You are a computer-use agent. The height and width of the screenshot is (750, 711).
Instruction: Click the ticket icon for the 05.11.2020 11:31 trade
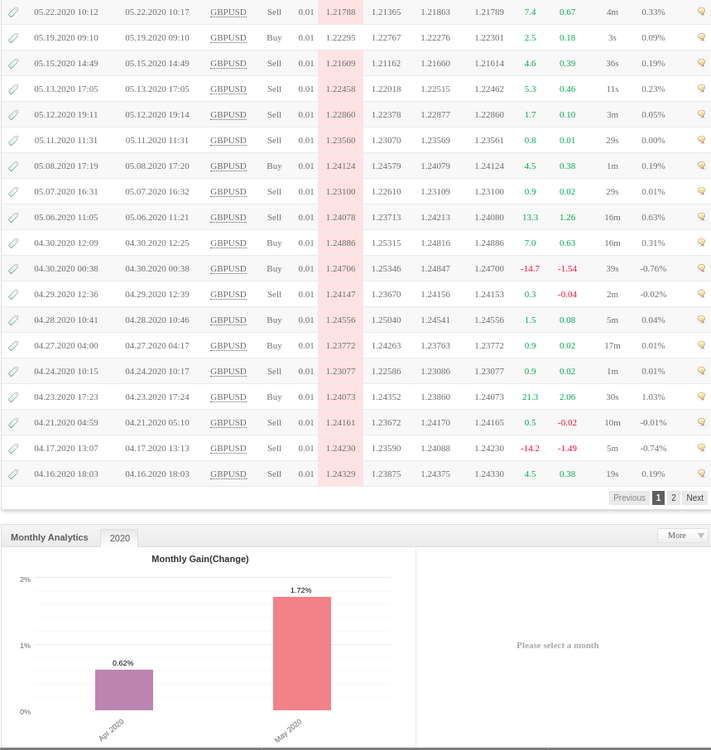pyautogui.click(x=13, y=141)
